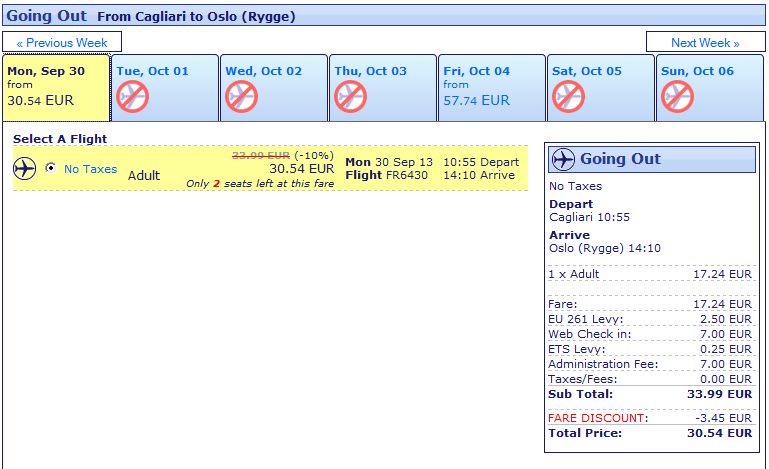Image resolution: width=769 pixels, height=469 pixels.
Task: Click the 10:55 Depart time
Action: coord(481,162)
